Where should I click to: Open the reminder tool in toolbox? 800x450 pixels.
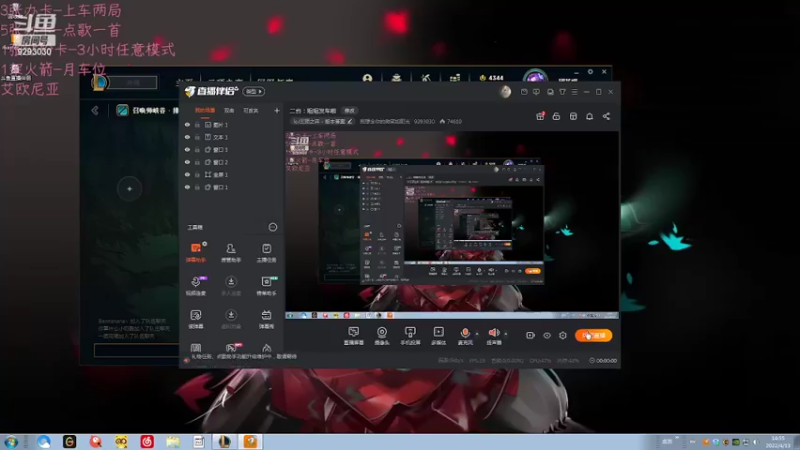pyautogui.click(x=195, y=319)
